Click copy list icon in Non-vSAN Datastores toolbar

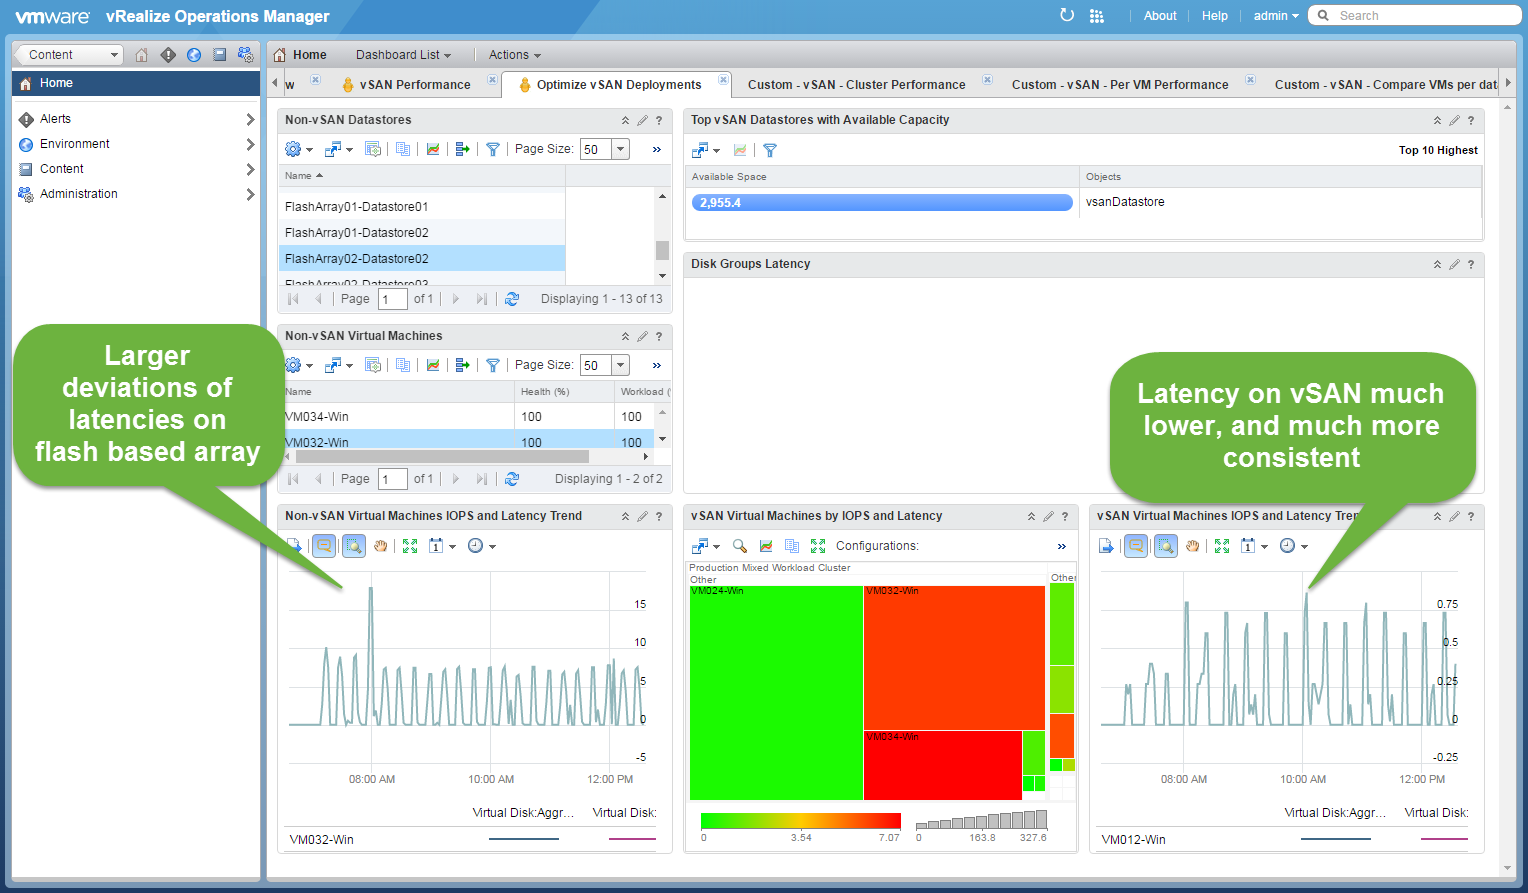[403, 149]
